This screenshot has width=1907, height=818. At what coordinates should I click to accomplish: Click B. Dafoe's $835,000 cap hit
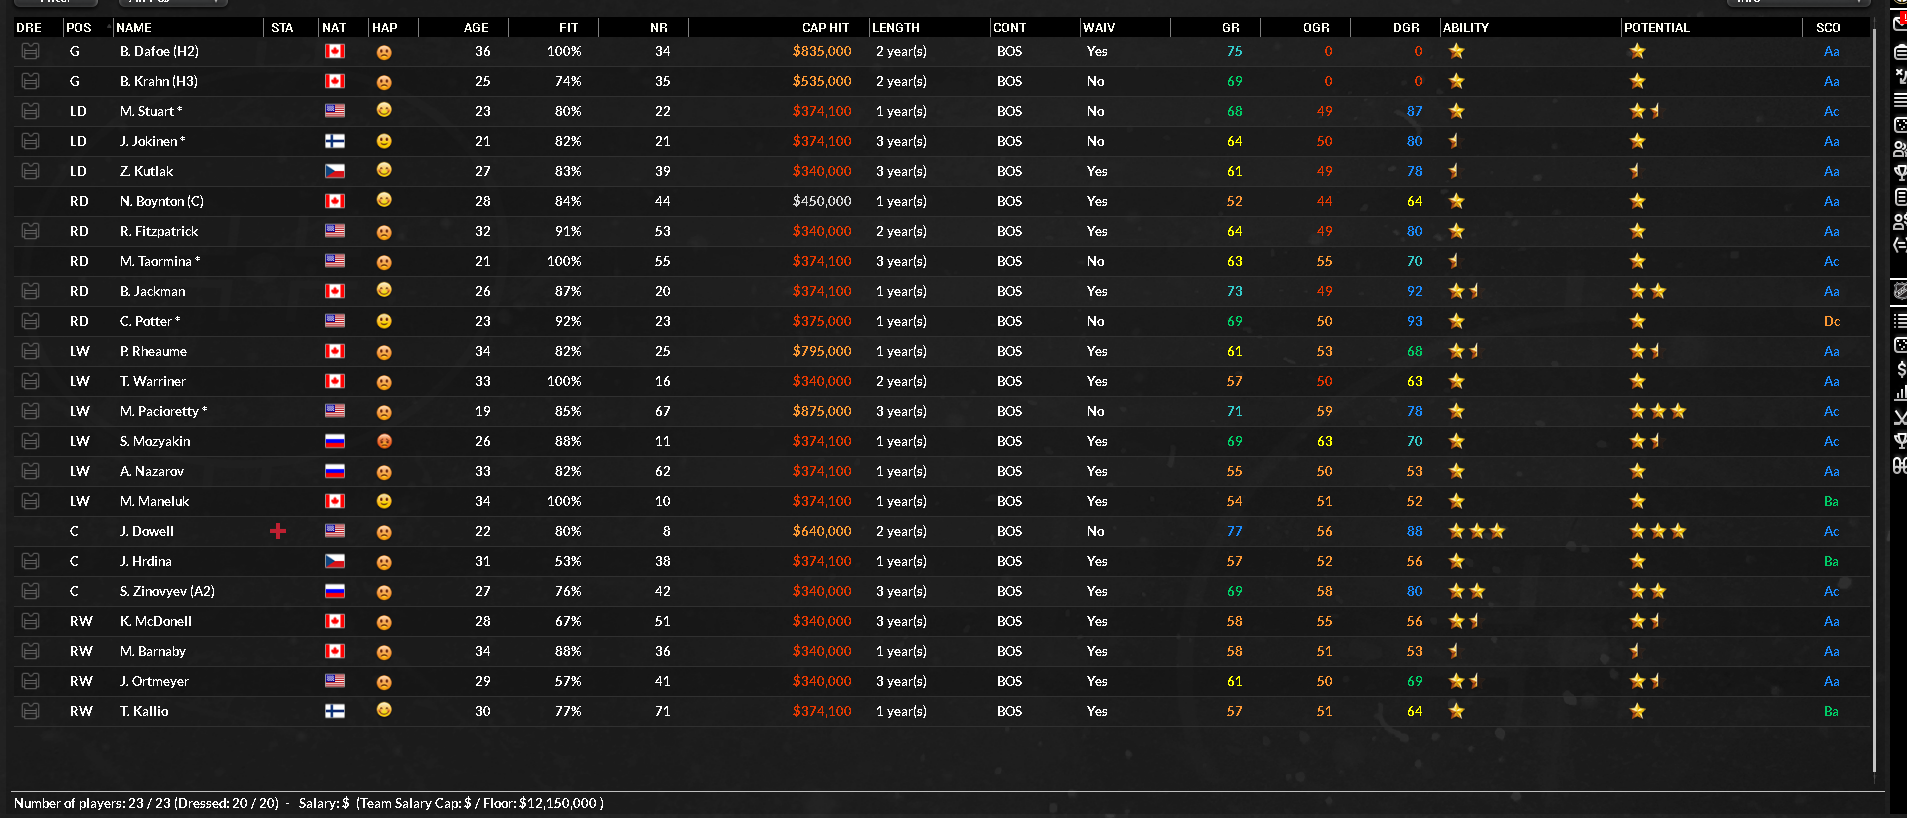(822, 51)
